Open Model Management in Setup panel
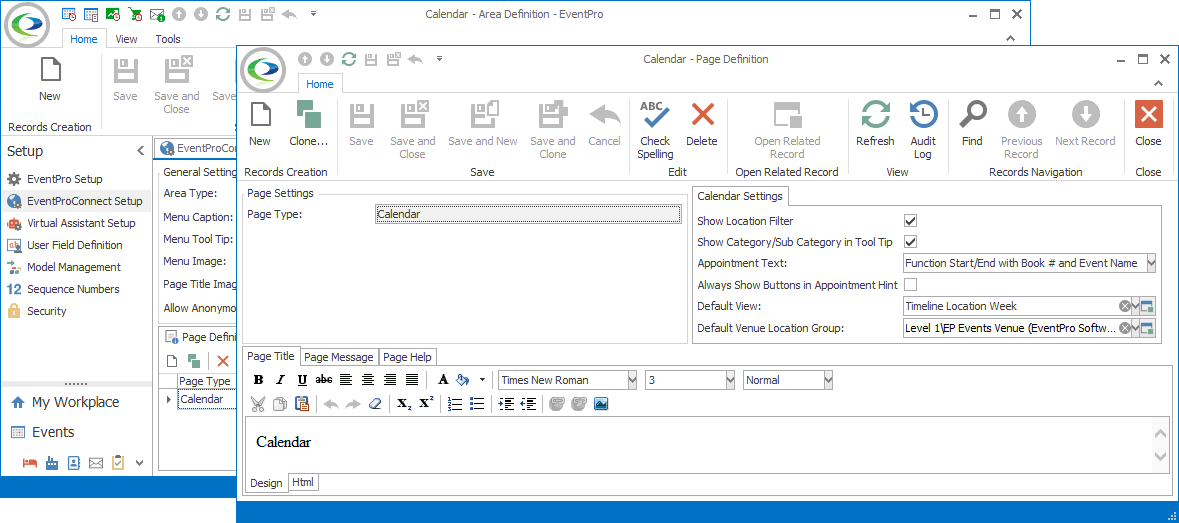 [x=63, y=267]
